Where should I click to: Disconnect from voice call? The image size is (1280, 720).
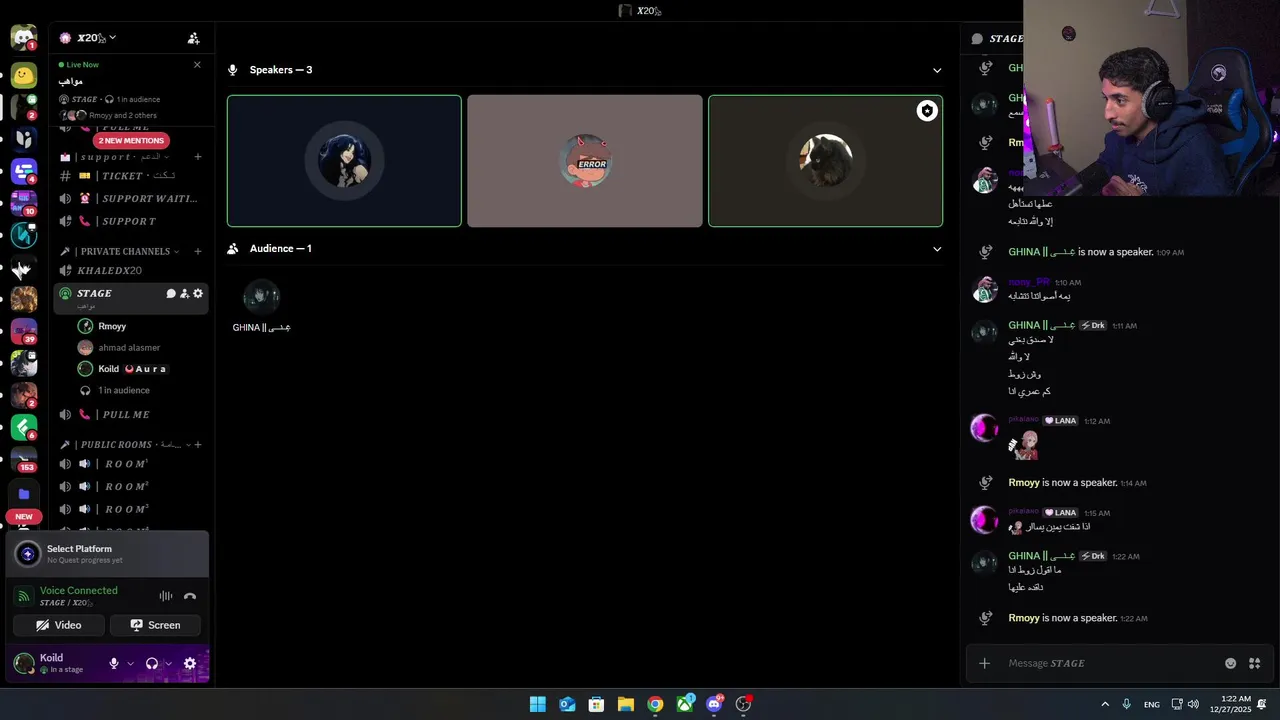(190, 596)
